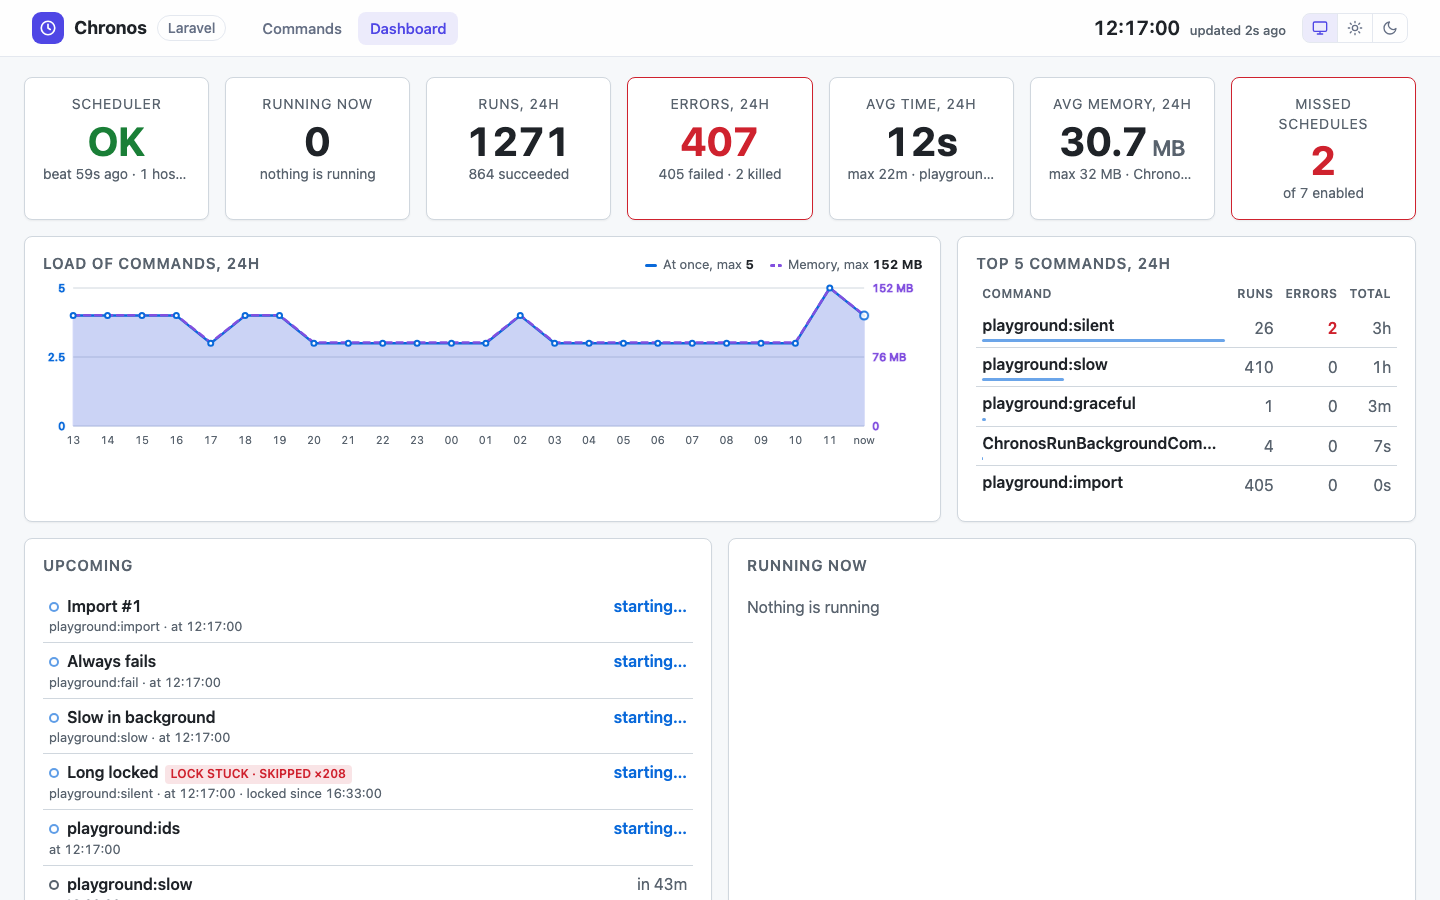Screen dimensions: 1440x900
Task: Click the Laravel badge
Action: pos(191,28)
